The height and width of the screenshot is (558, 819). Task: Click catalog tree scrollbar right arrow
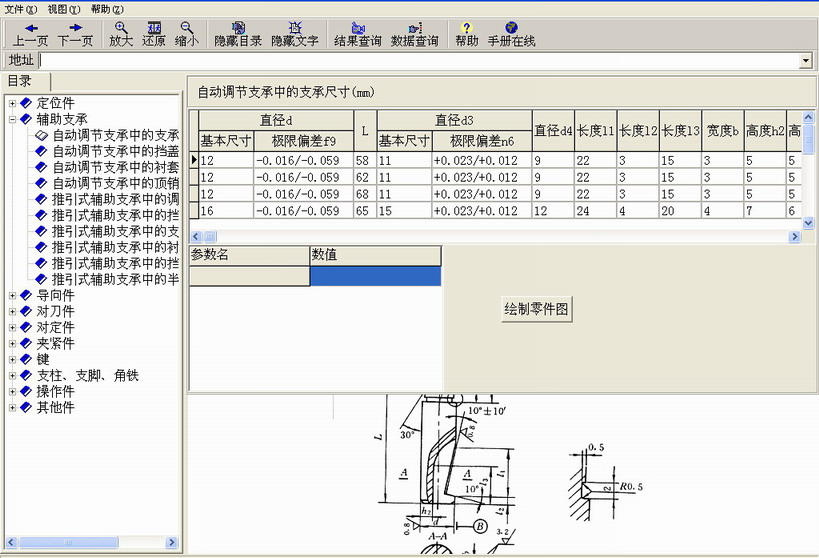pos(172,542)
